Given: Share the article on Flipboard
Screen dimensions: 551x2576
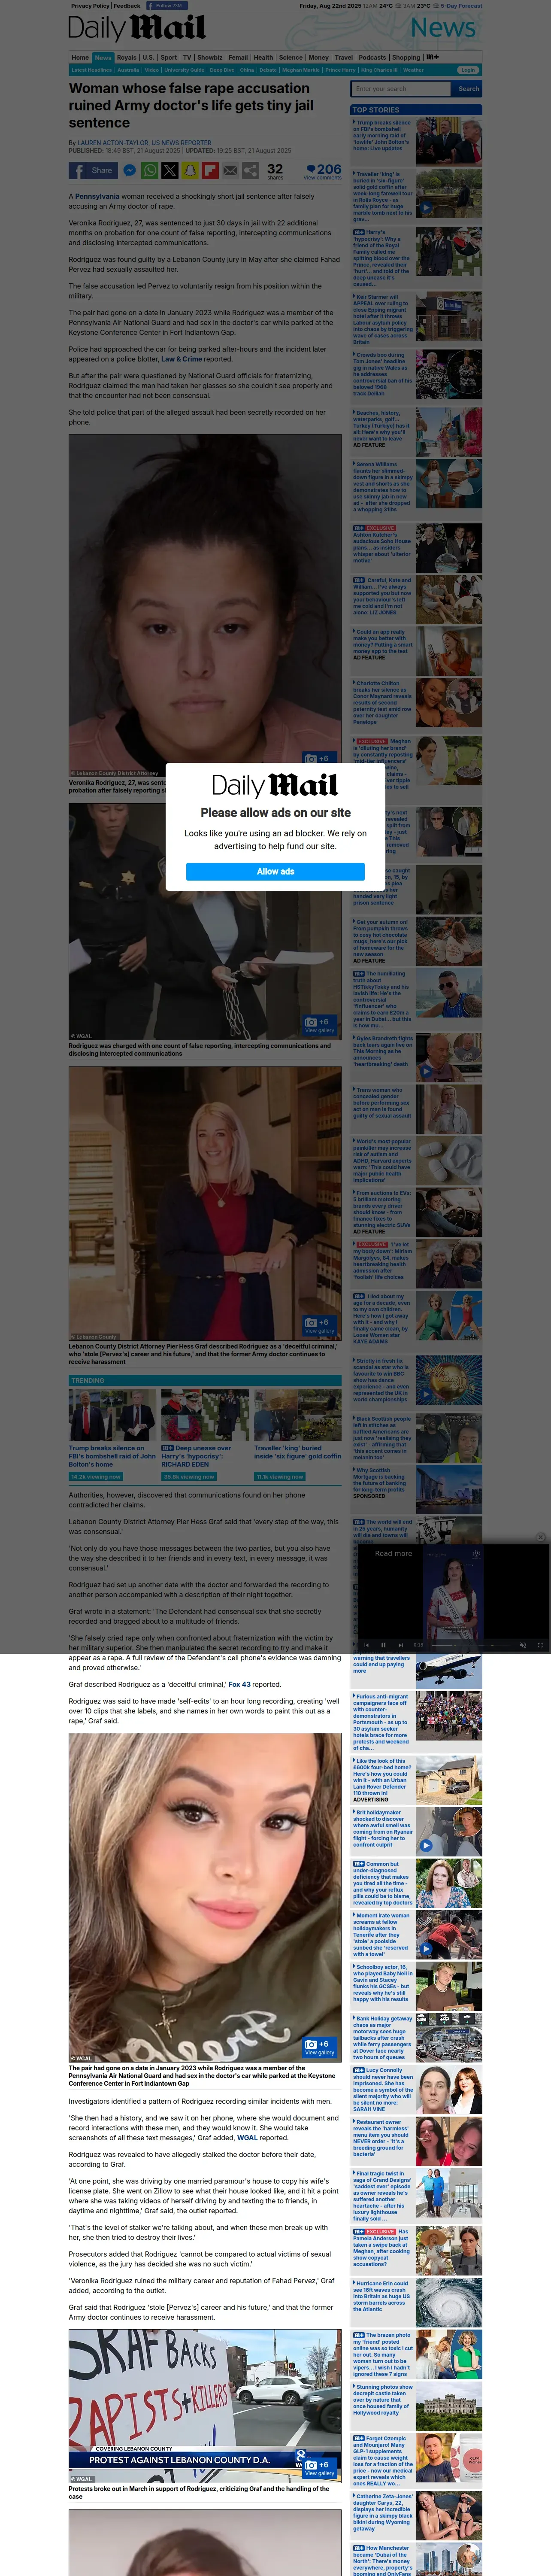Looking at the screenshot, I should [210, 171].
